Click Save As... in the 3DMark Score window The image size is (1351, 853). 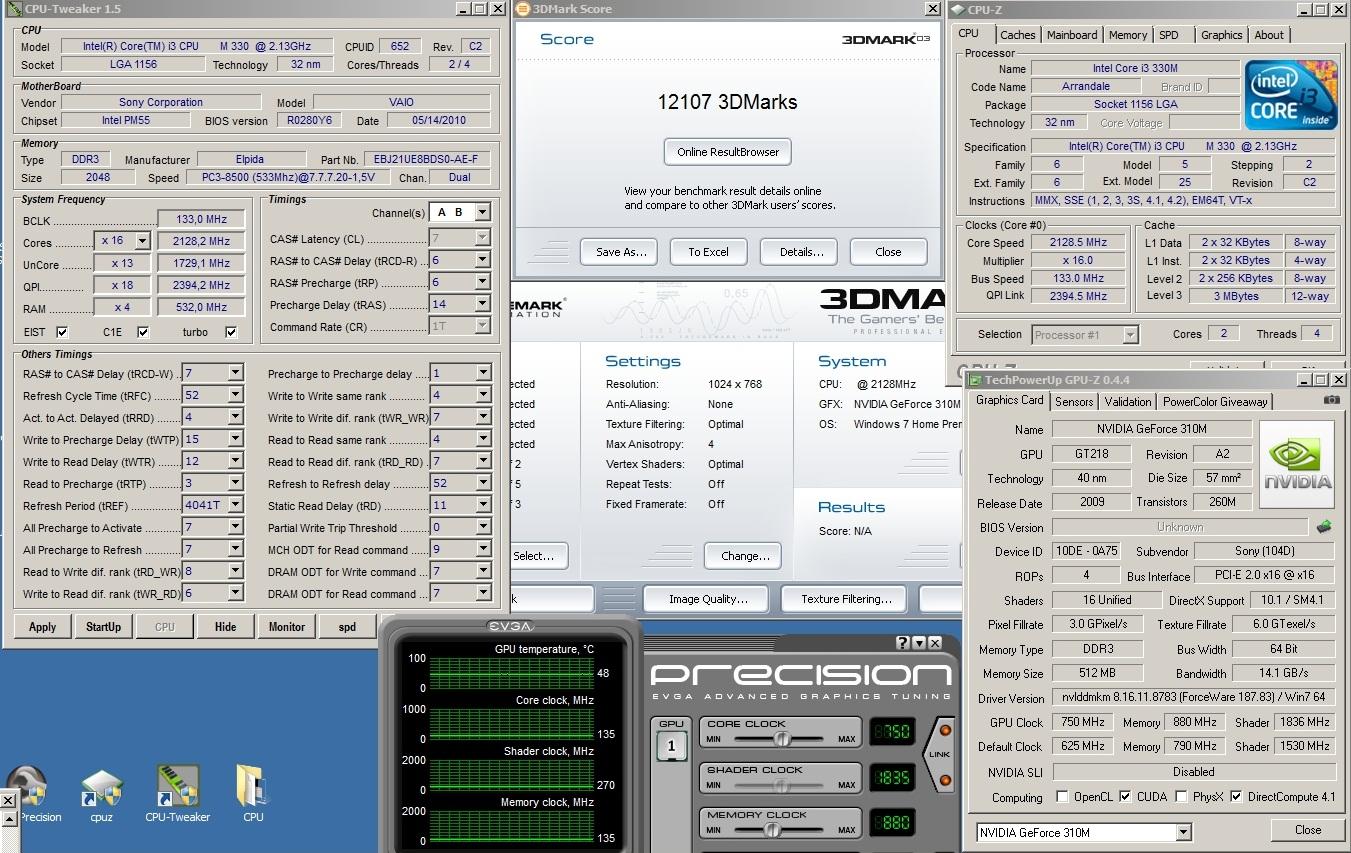click(620, 252)
